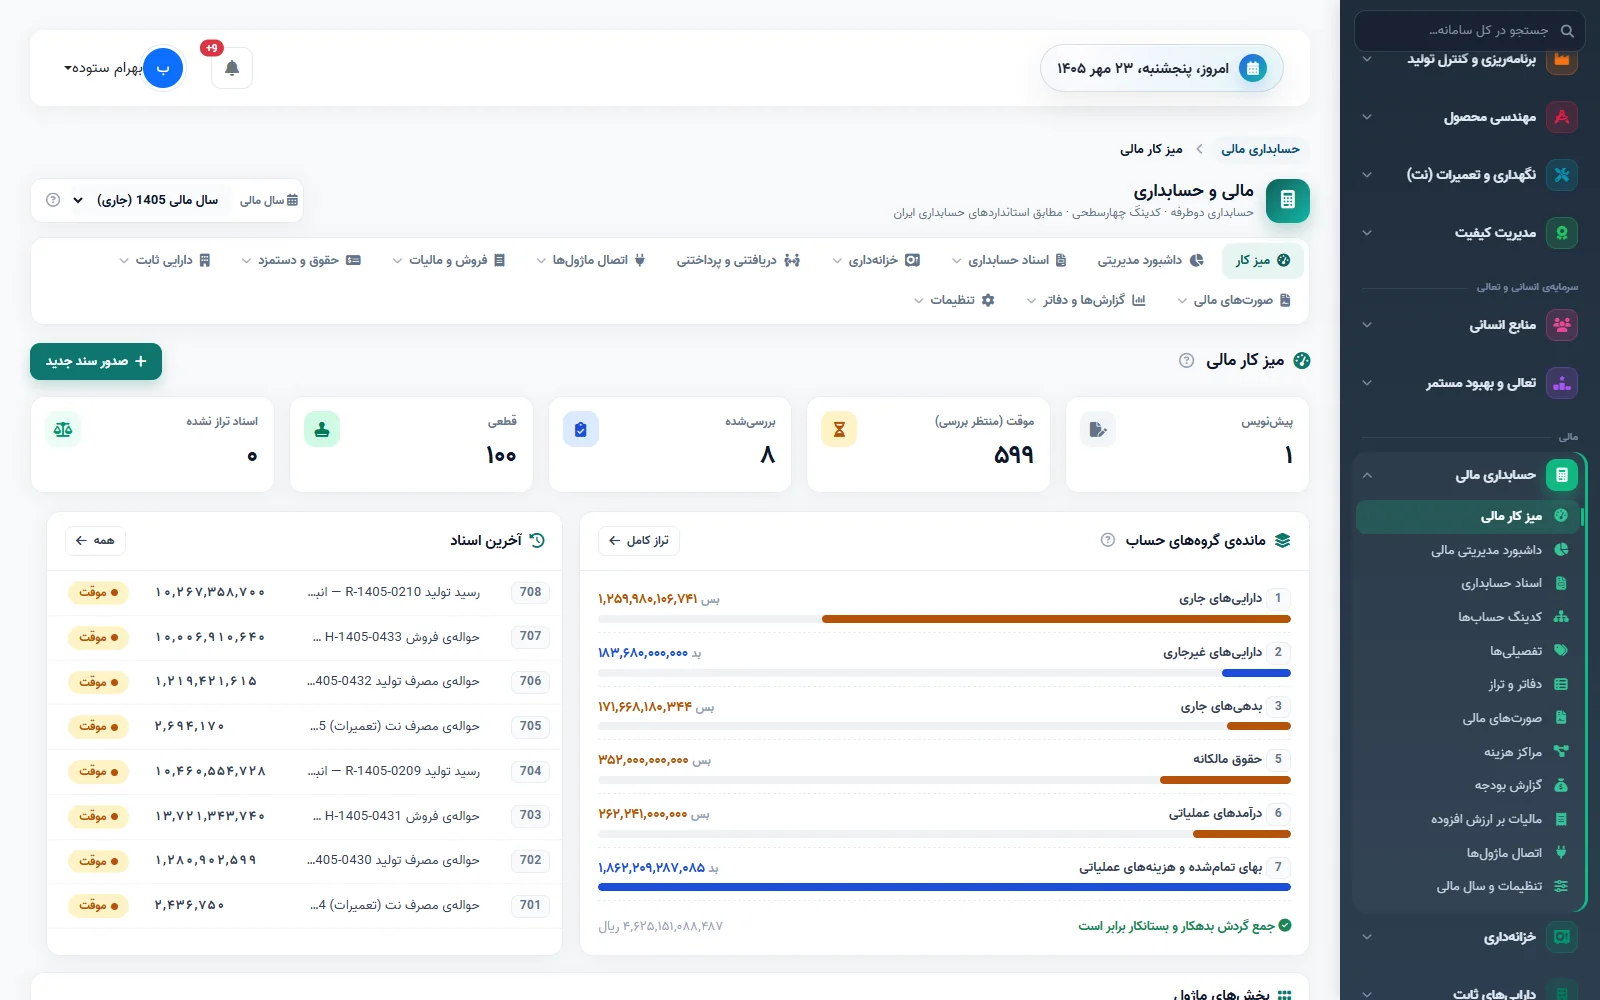Image resolution: width=1600 pixels, height=1000 pixels.
Task: Click the حسابداری مالی breadcrumb link
Action: pos(1260,149)
